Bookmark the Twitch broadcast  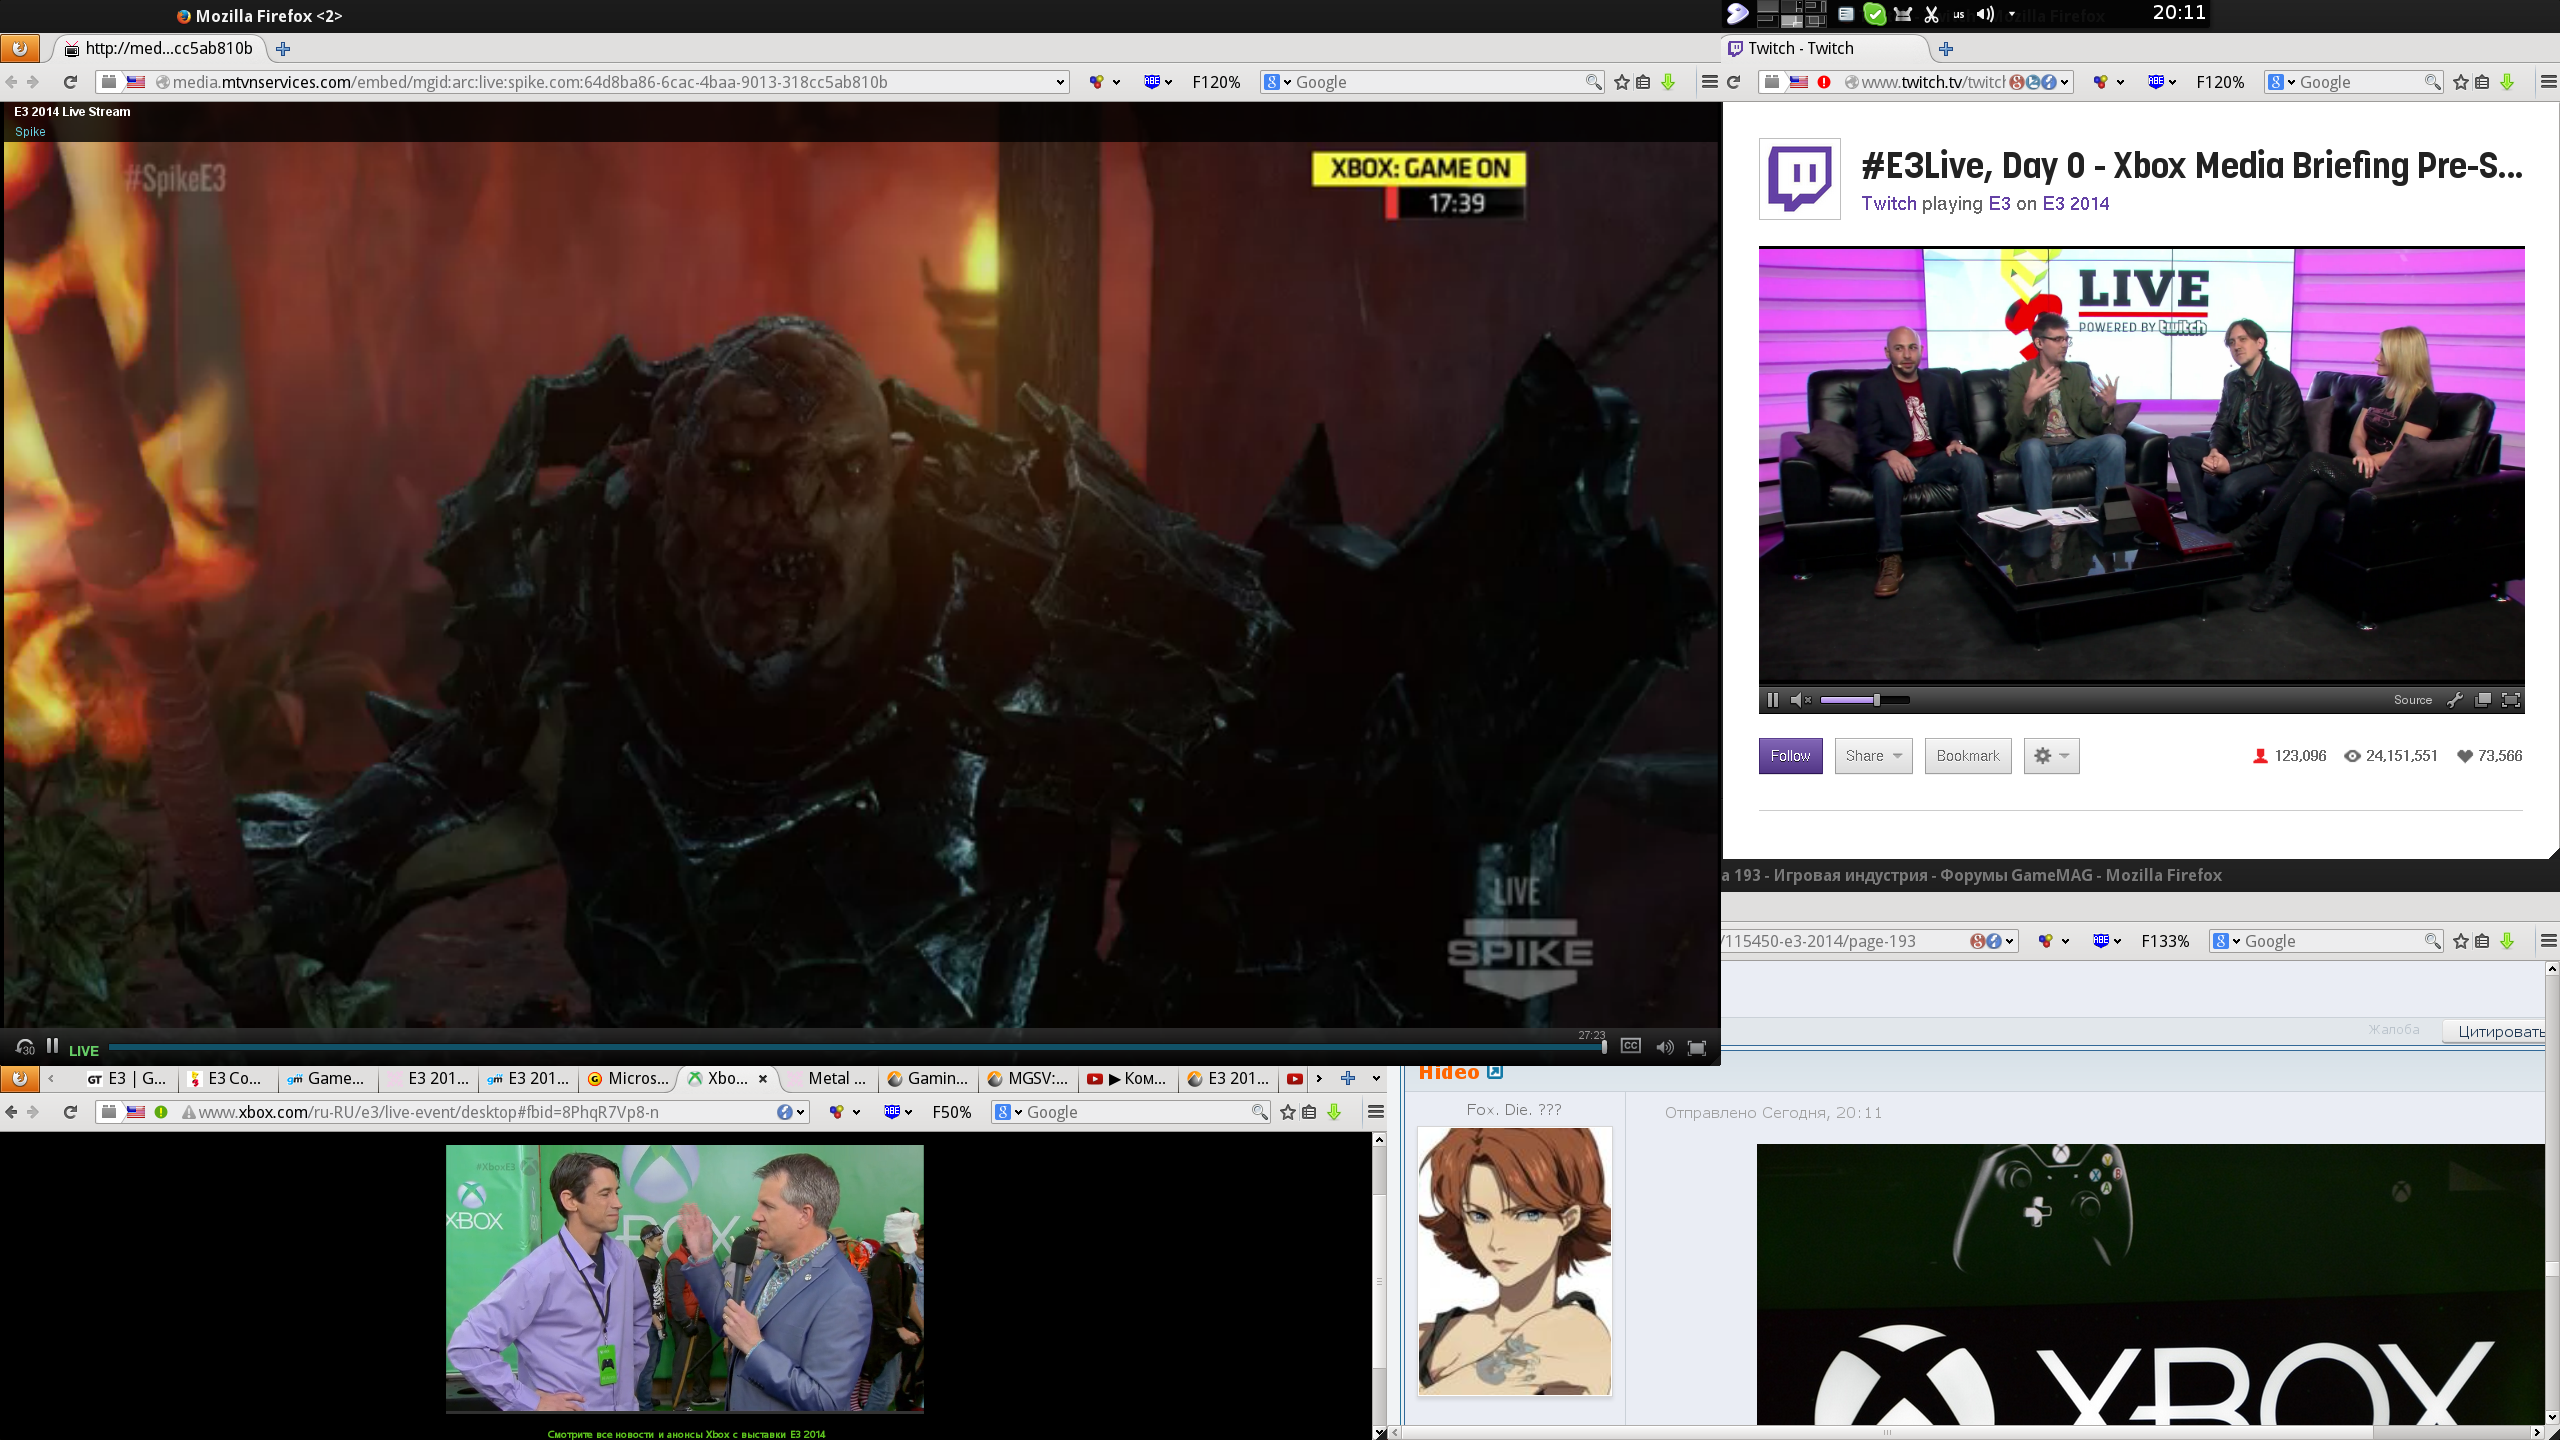point(1967,756)
